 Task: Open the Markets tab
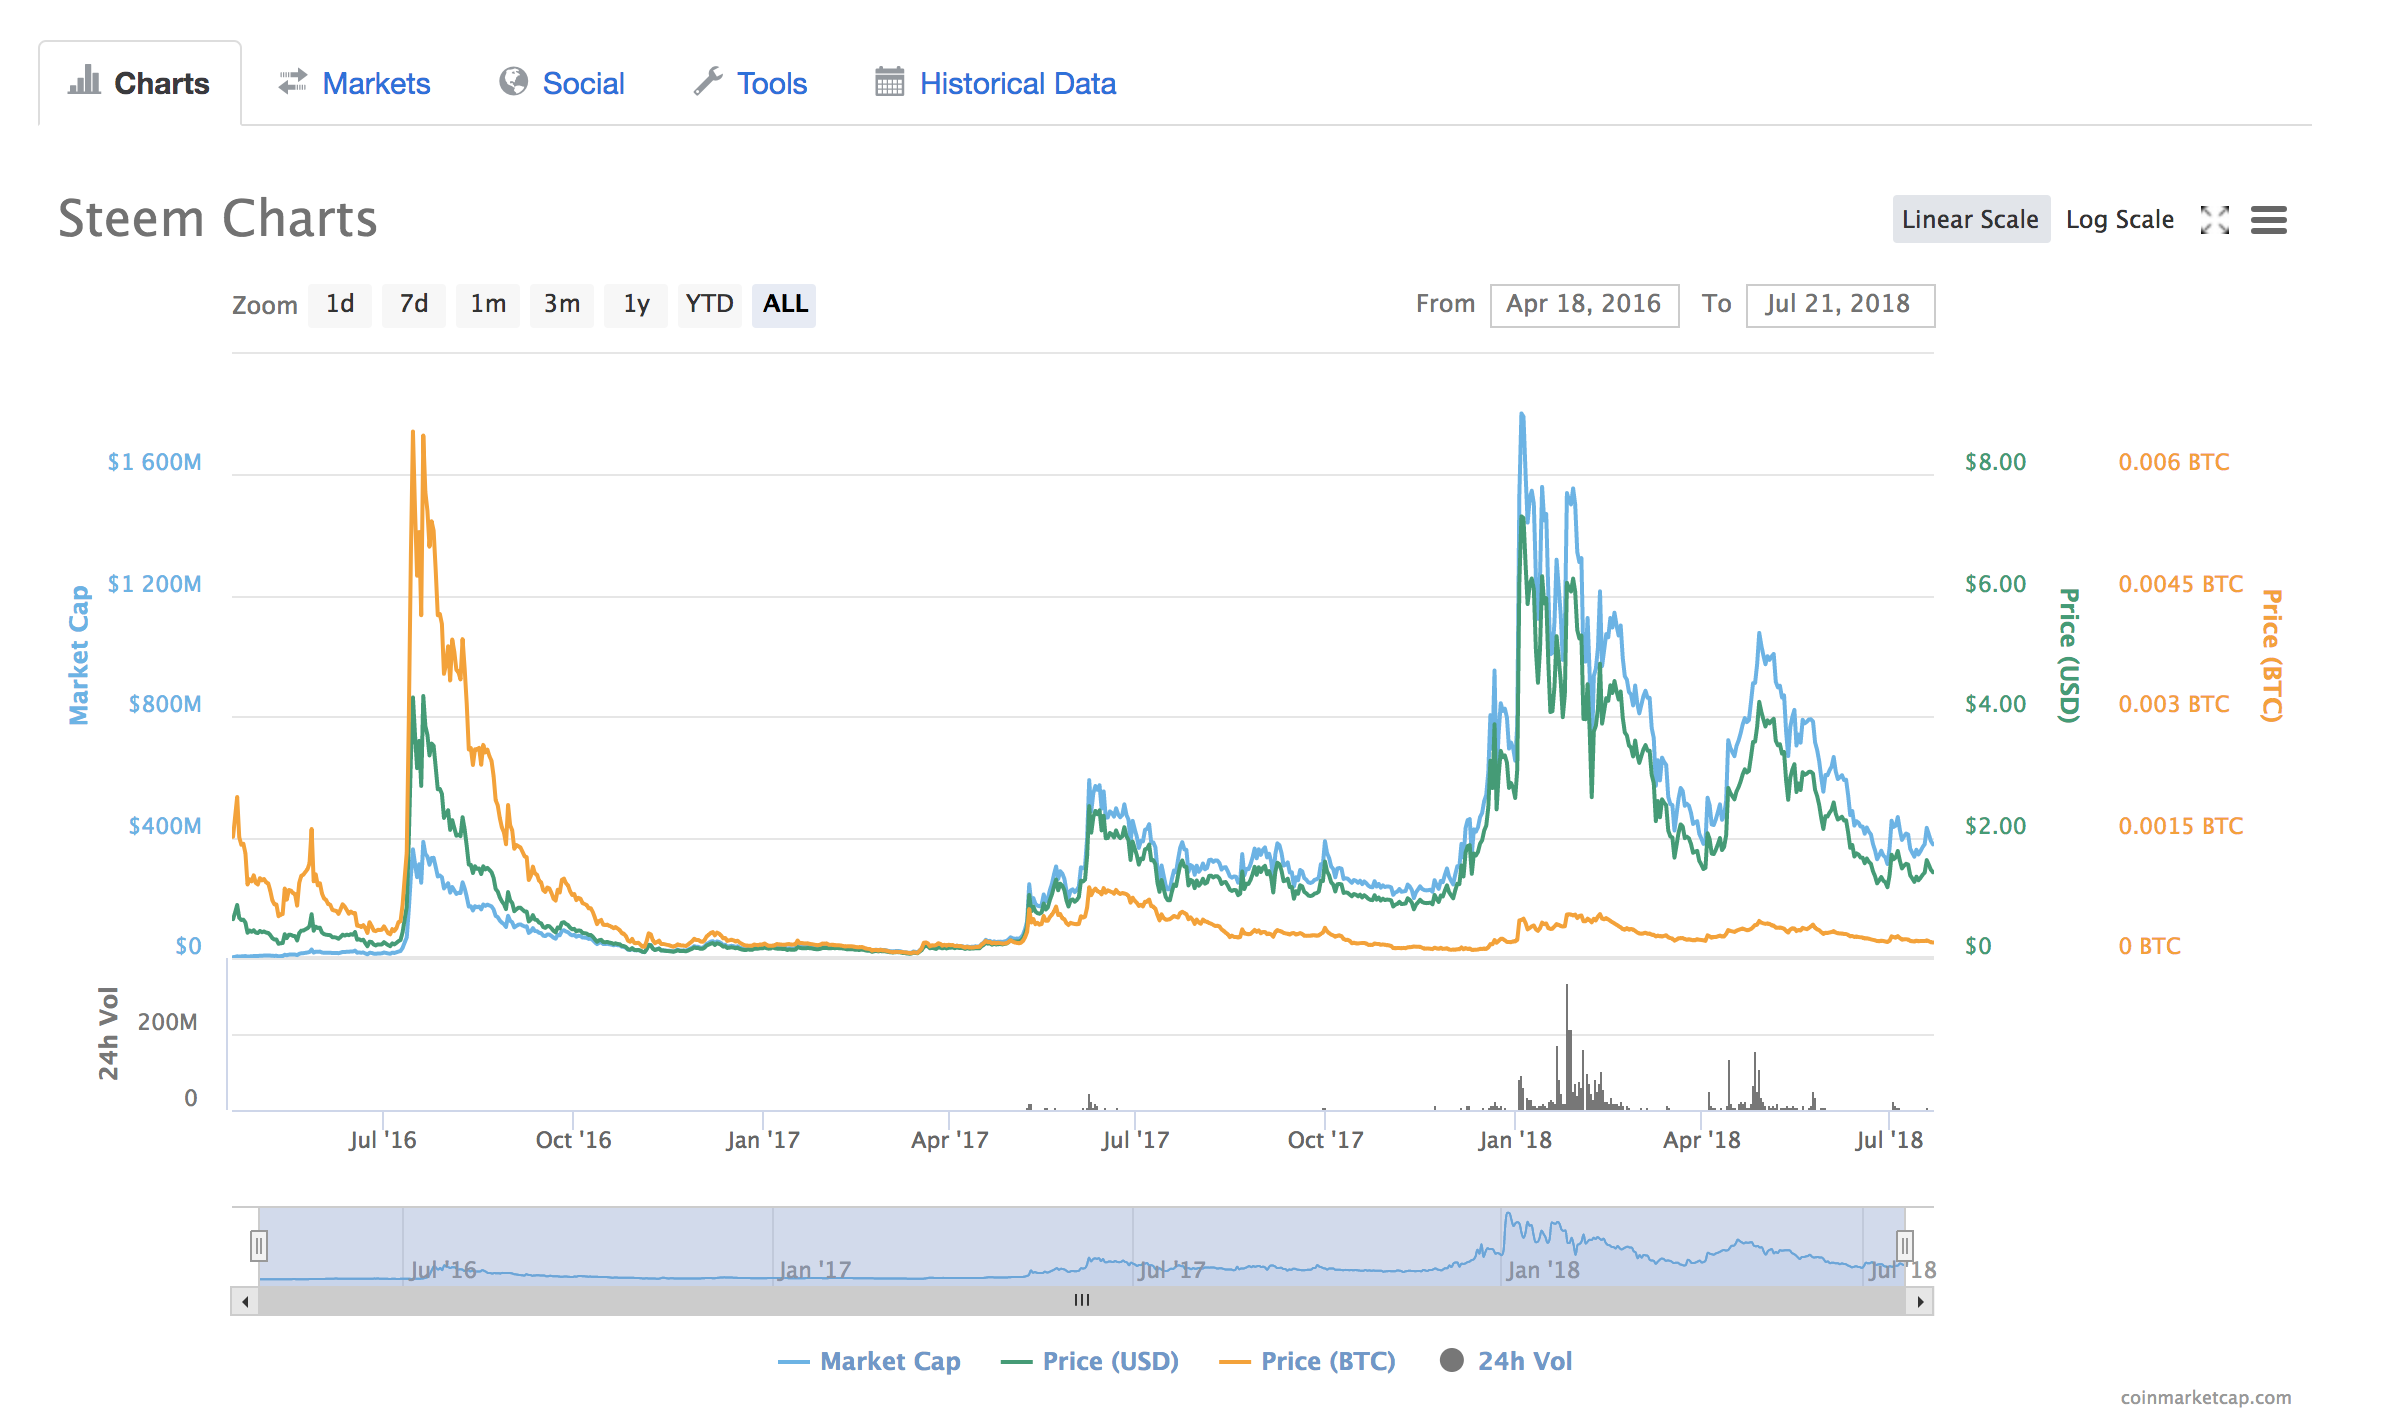(375, 84)
